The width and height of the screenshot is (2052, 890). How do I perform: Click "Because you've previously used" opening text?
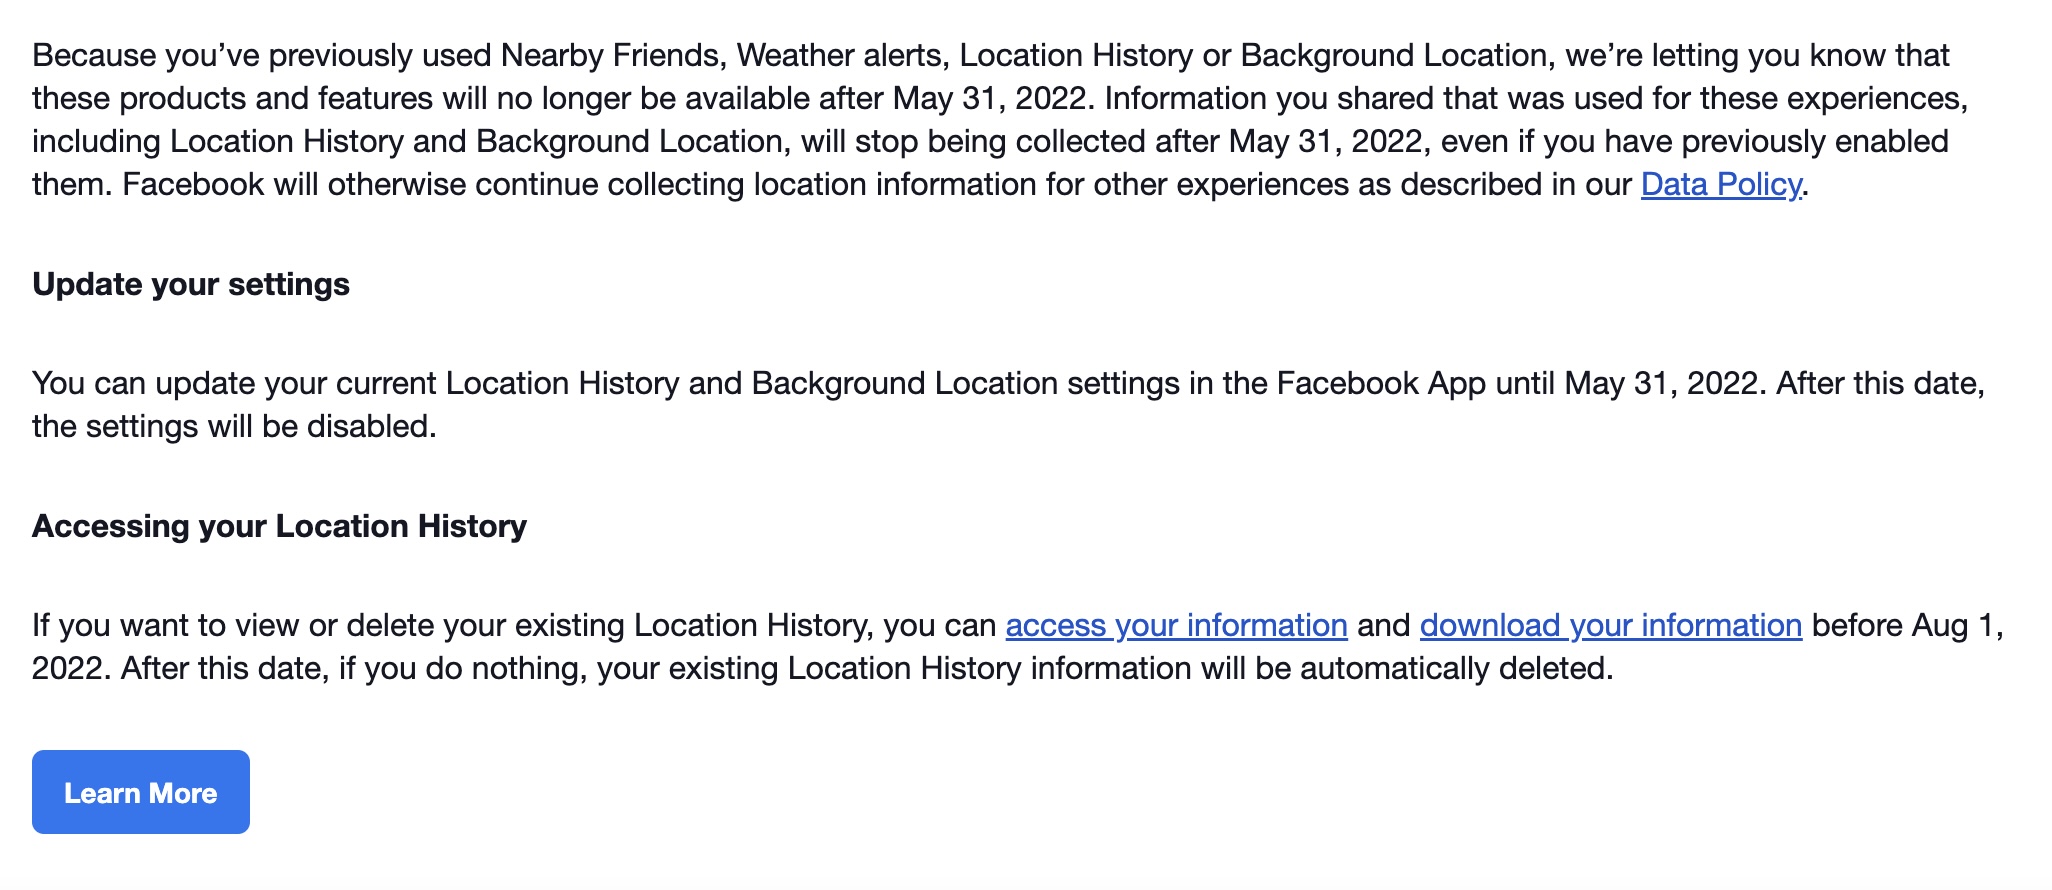[262, 55]
